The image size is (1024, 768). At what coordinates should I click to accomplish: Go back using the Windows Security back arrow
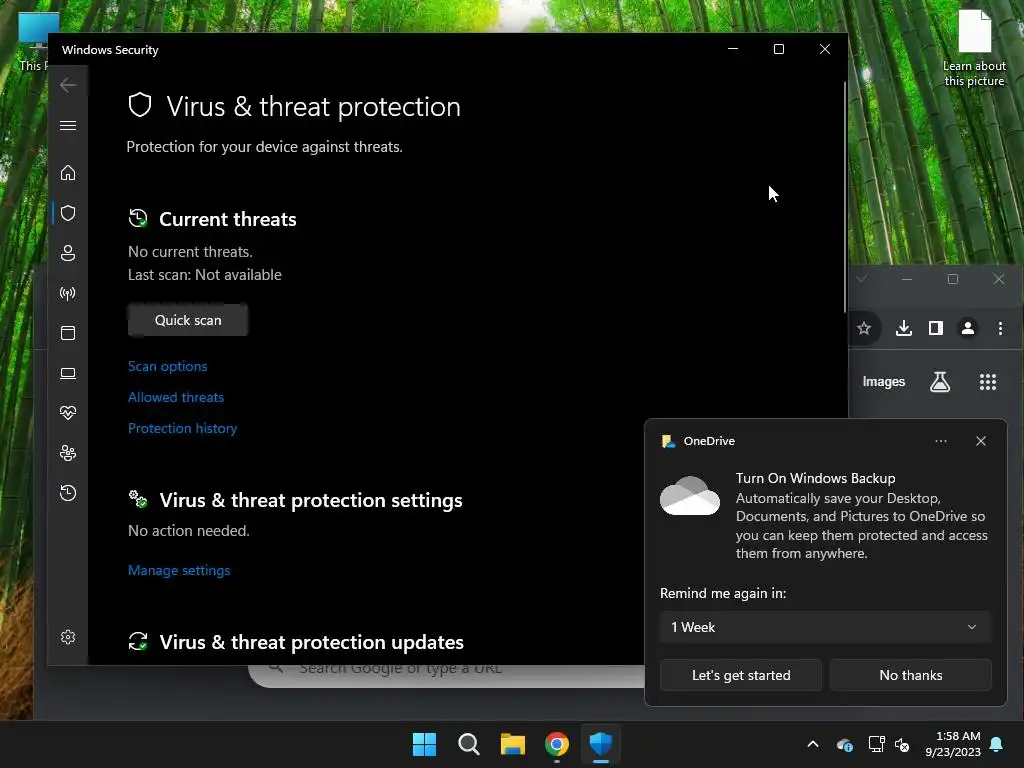tap(68, 85)
